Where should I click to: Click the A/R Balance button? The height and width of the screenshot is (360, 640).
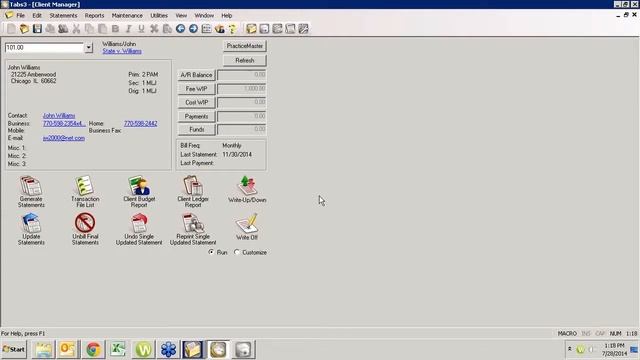coord(196,75)
